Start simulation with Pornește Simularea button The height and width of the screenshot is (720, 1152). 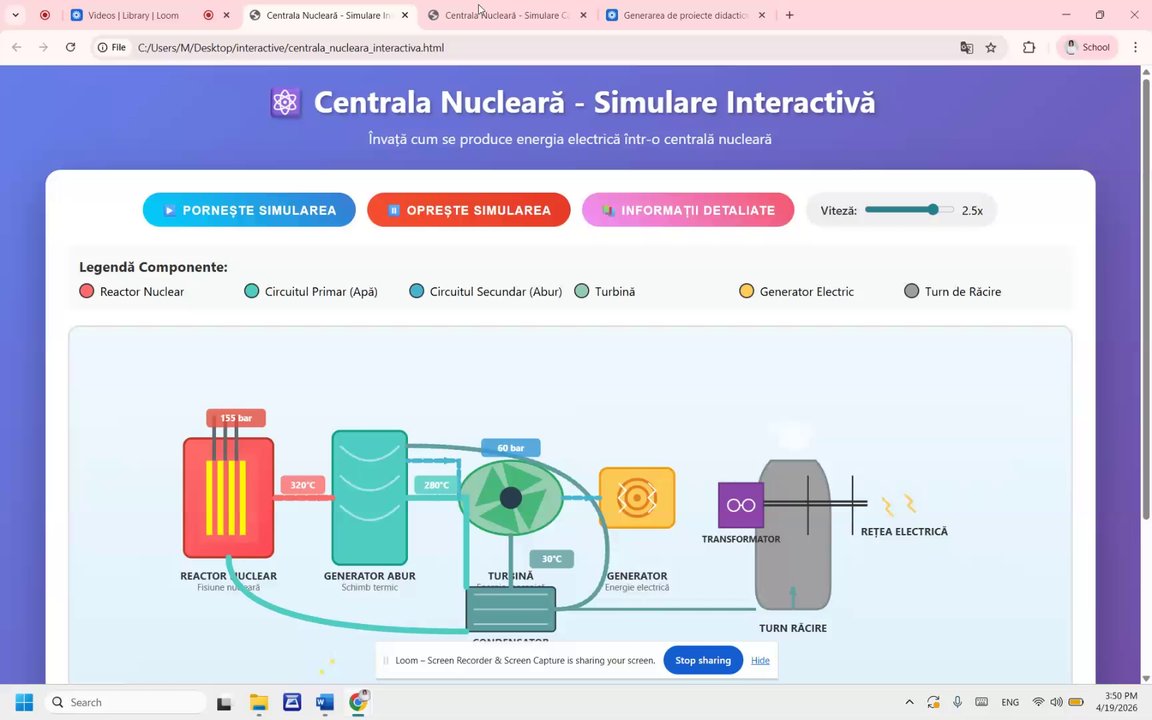(249, 210)
